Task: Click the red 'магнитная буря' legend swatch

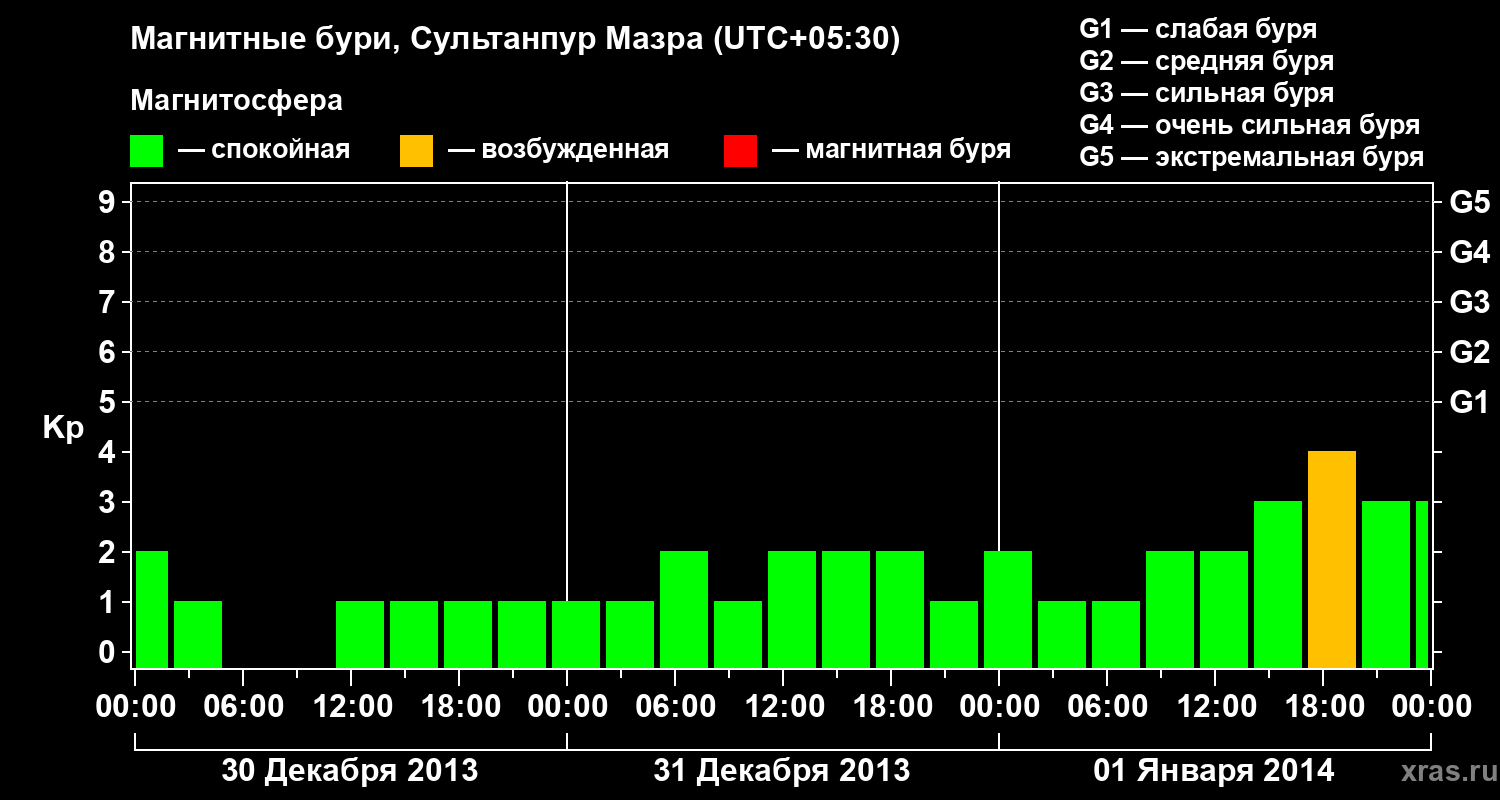Action: [741, 151]
